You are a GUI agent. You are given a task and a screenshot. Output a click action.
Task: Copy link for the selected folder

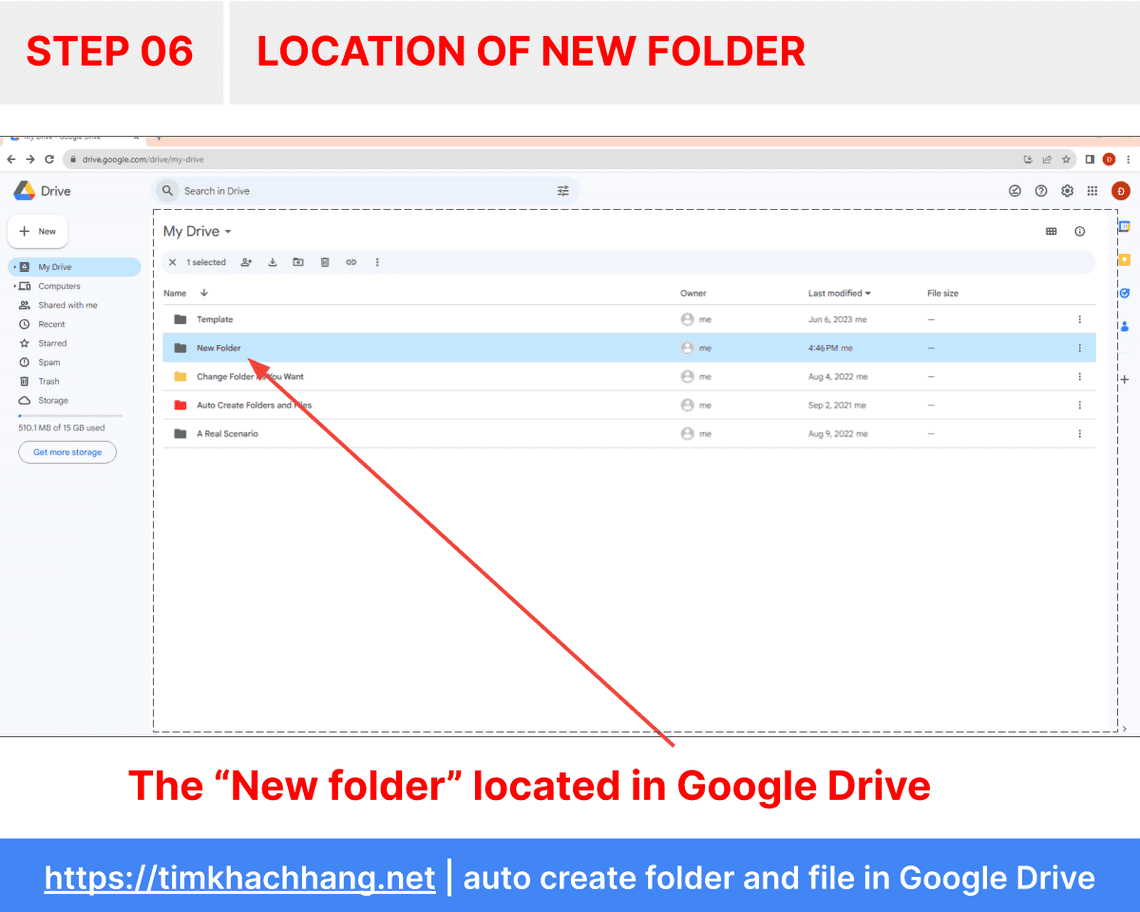351,262
